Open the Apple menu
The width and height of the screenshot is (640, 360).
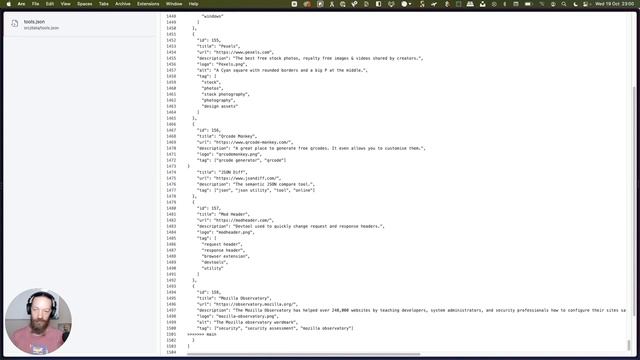9,4
